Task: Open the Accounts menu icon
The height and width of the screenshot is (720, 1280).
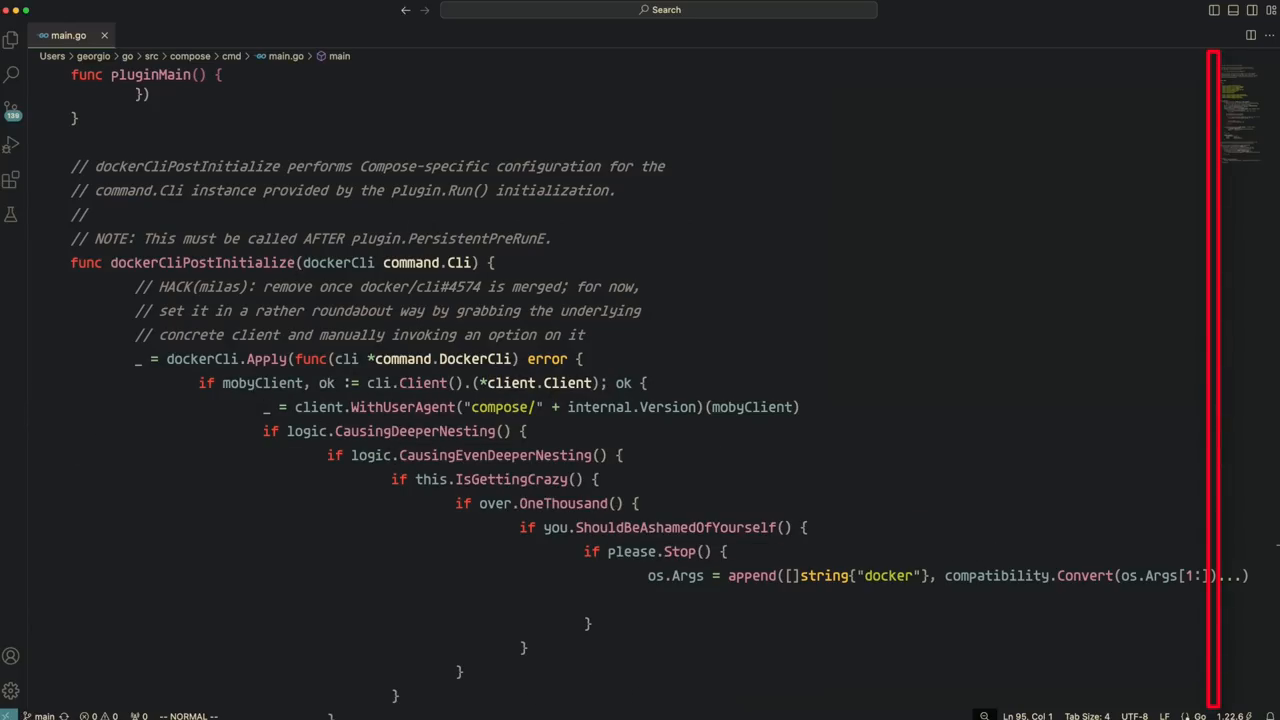Action: tap(11, 656)
